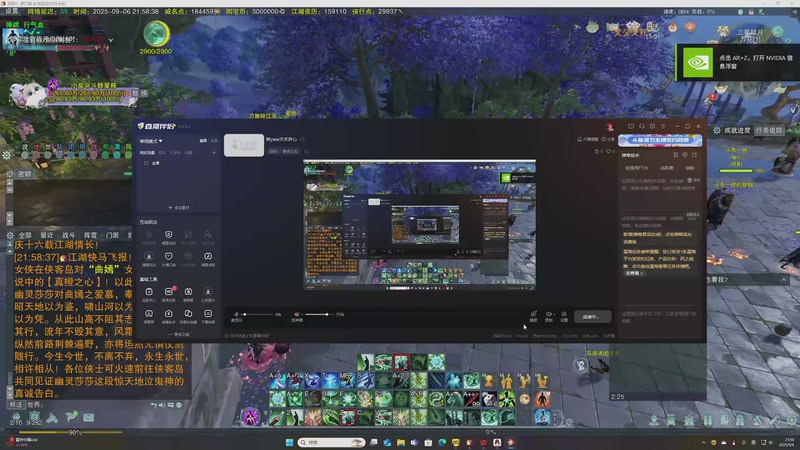Click the 去查看 go view button
Image resolution: width=800 pixels, height=450 pixels.
click(634, 273)
